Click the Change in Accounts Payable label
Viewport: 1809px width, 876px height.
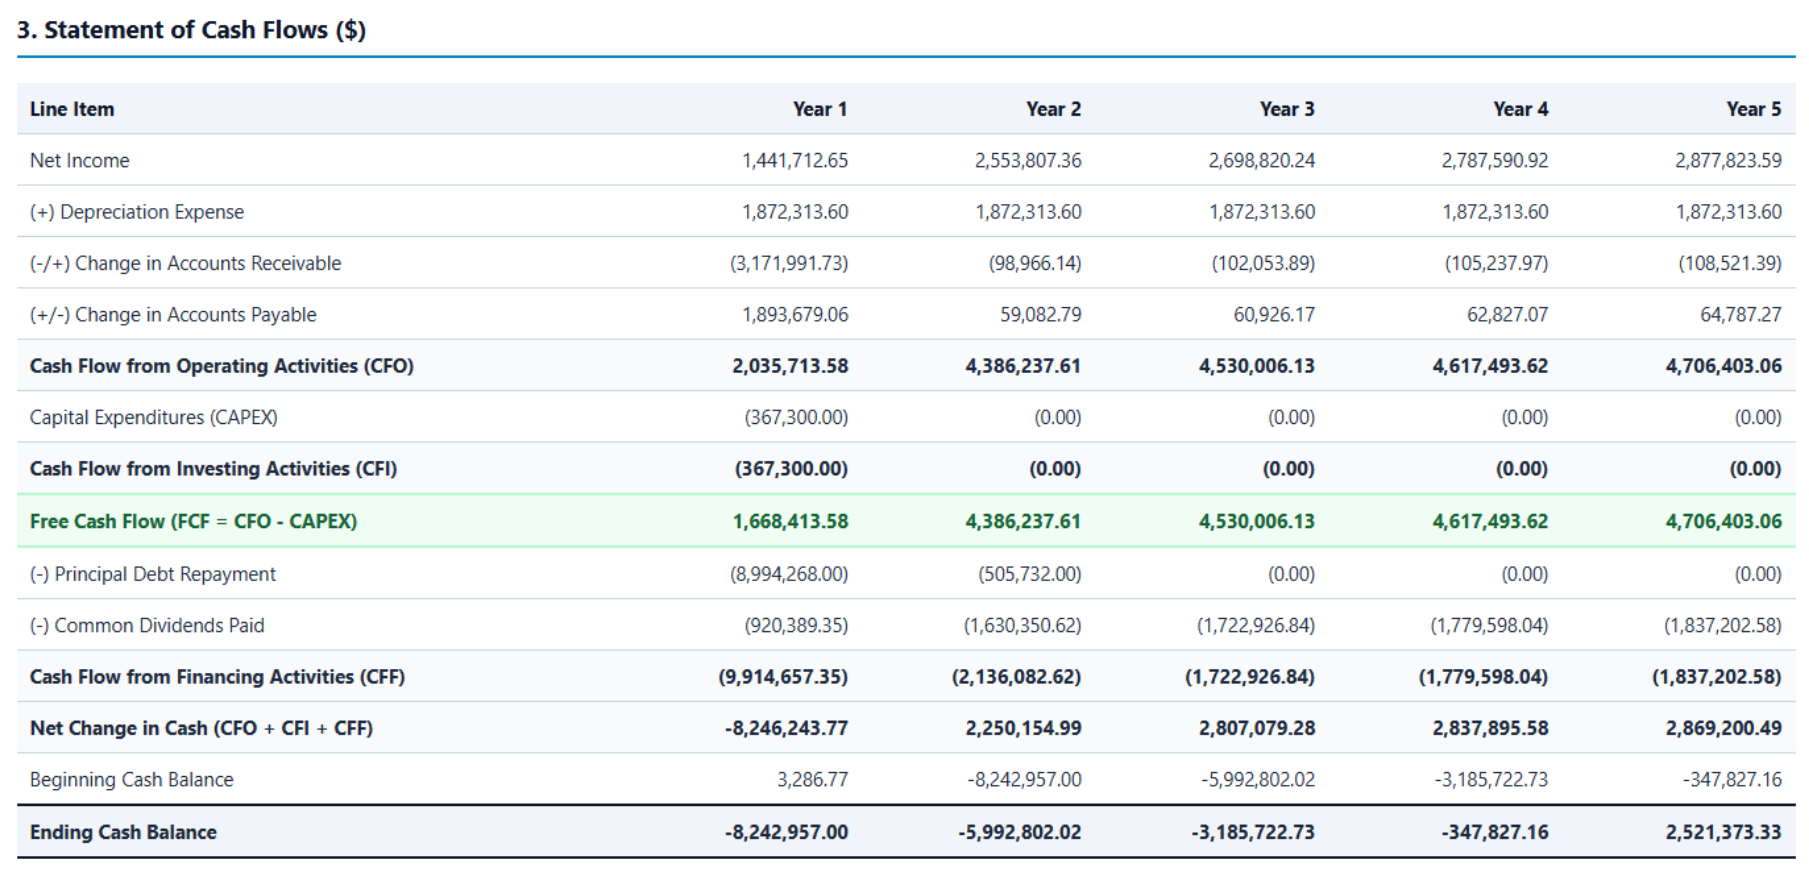tap(173, 315)
